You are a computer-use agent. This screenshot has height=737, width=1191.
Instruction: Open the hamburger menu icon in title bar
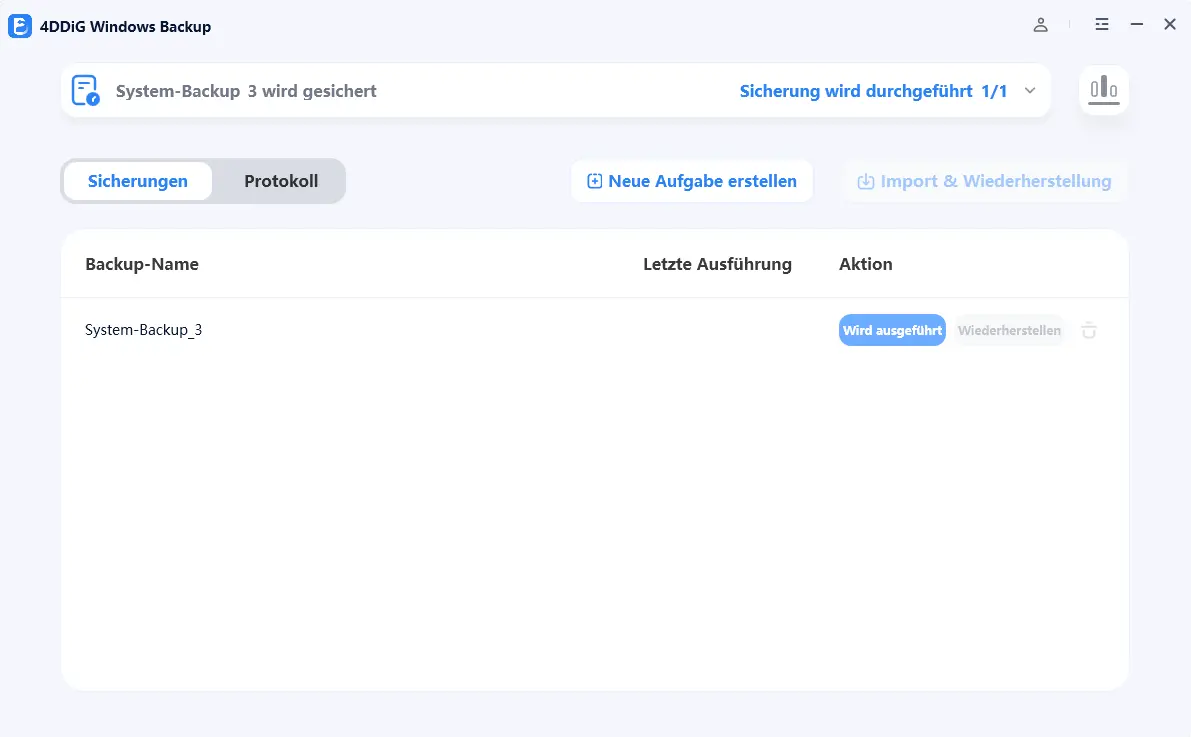1102,25
